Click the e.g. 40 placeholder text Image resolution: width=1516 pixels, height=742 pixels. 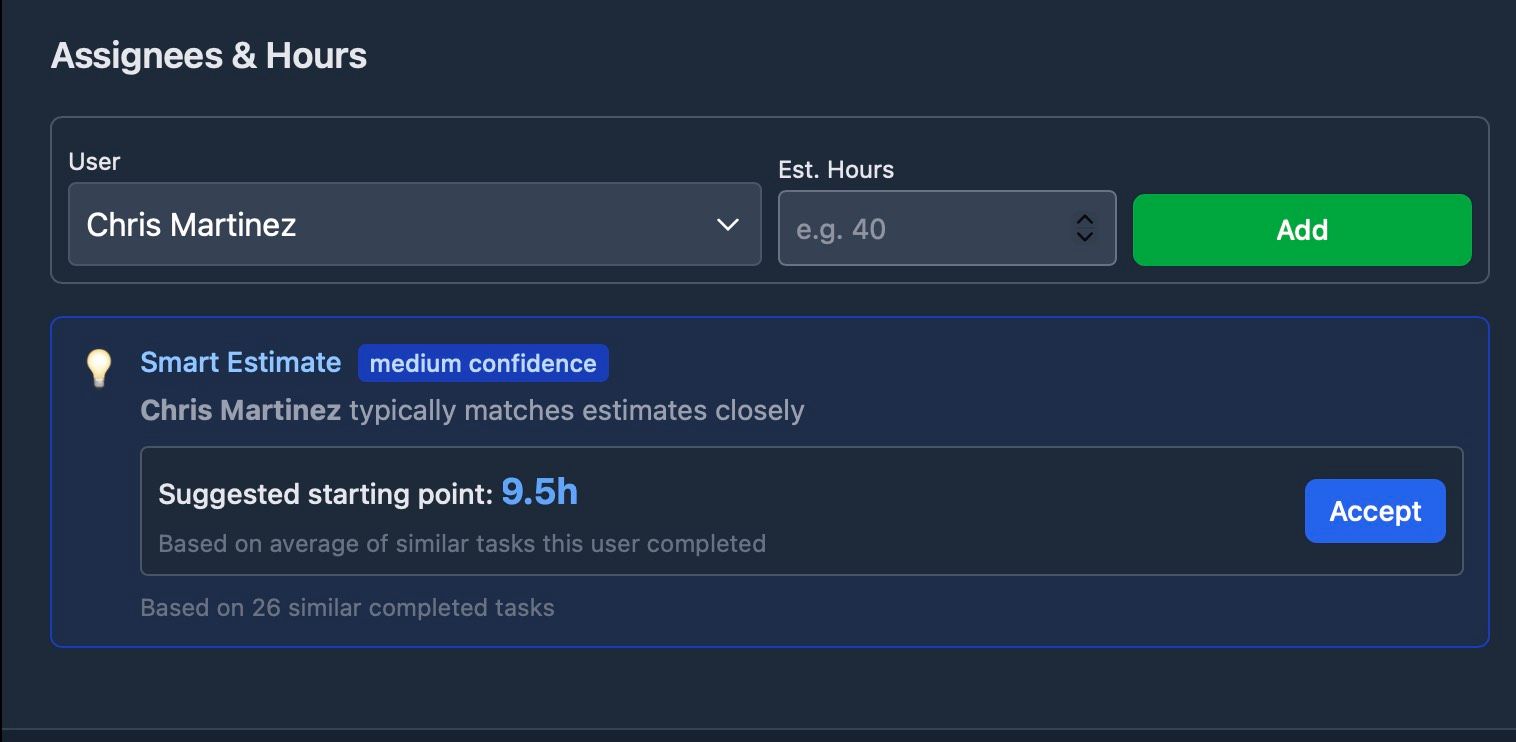tap(841, 229)
